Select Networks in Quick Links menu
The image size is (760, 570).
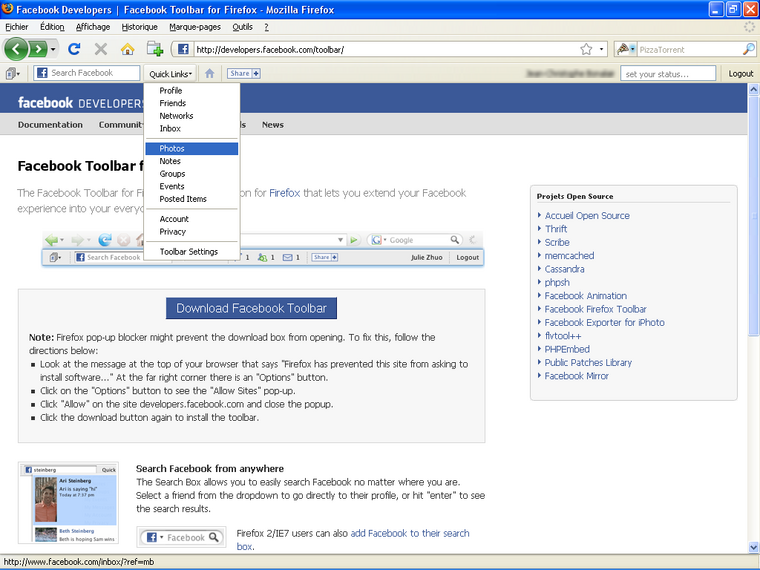[x=191, y=116]
